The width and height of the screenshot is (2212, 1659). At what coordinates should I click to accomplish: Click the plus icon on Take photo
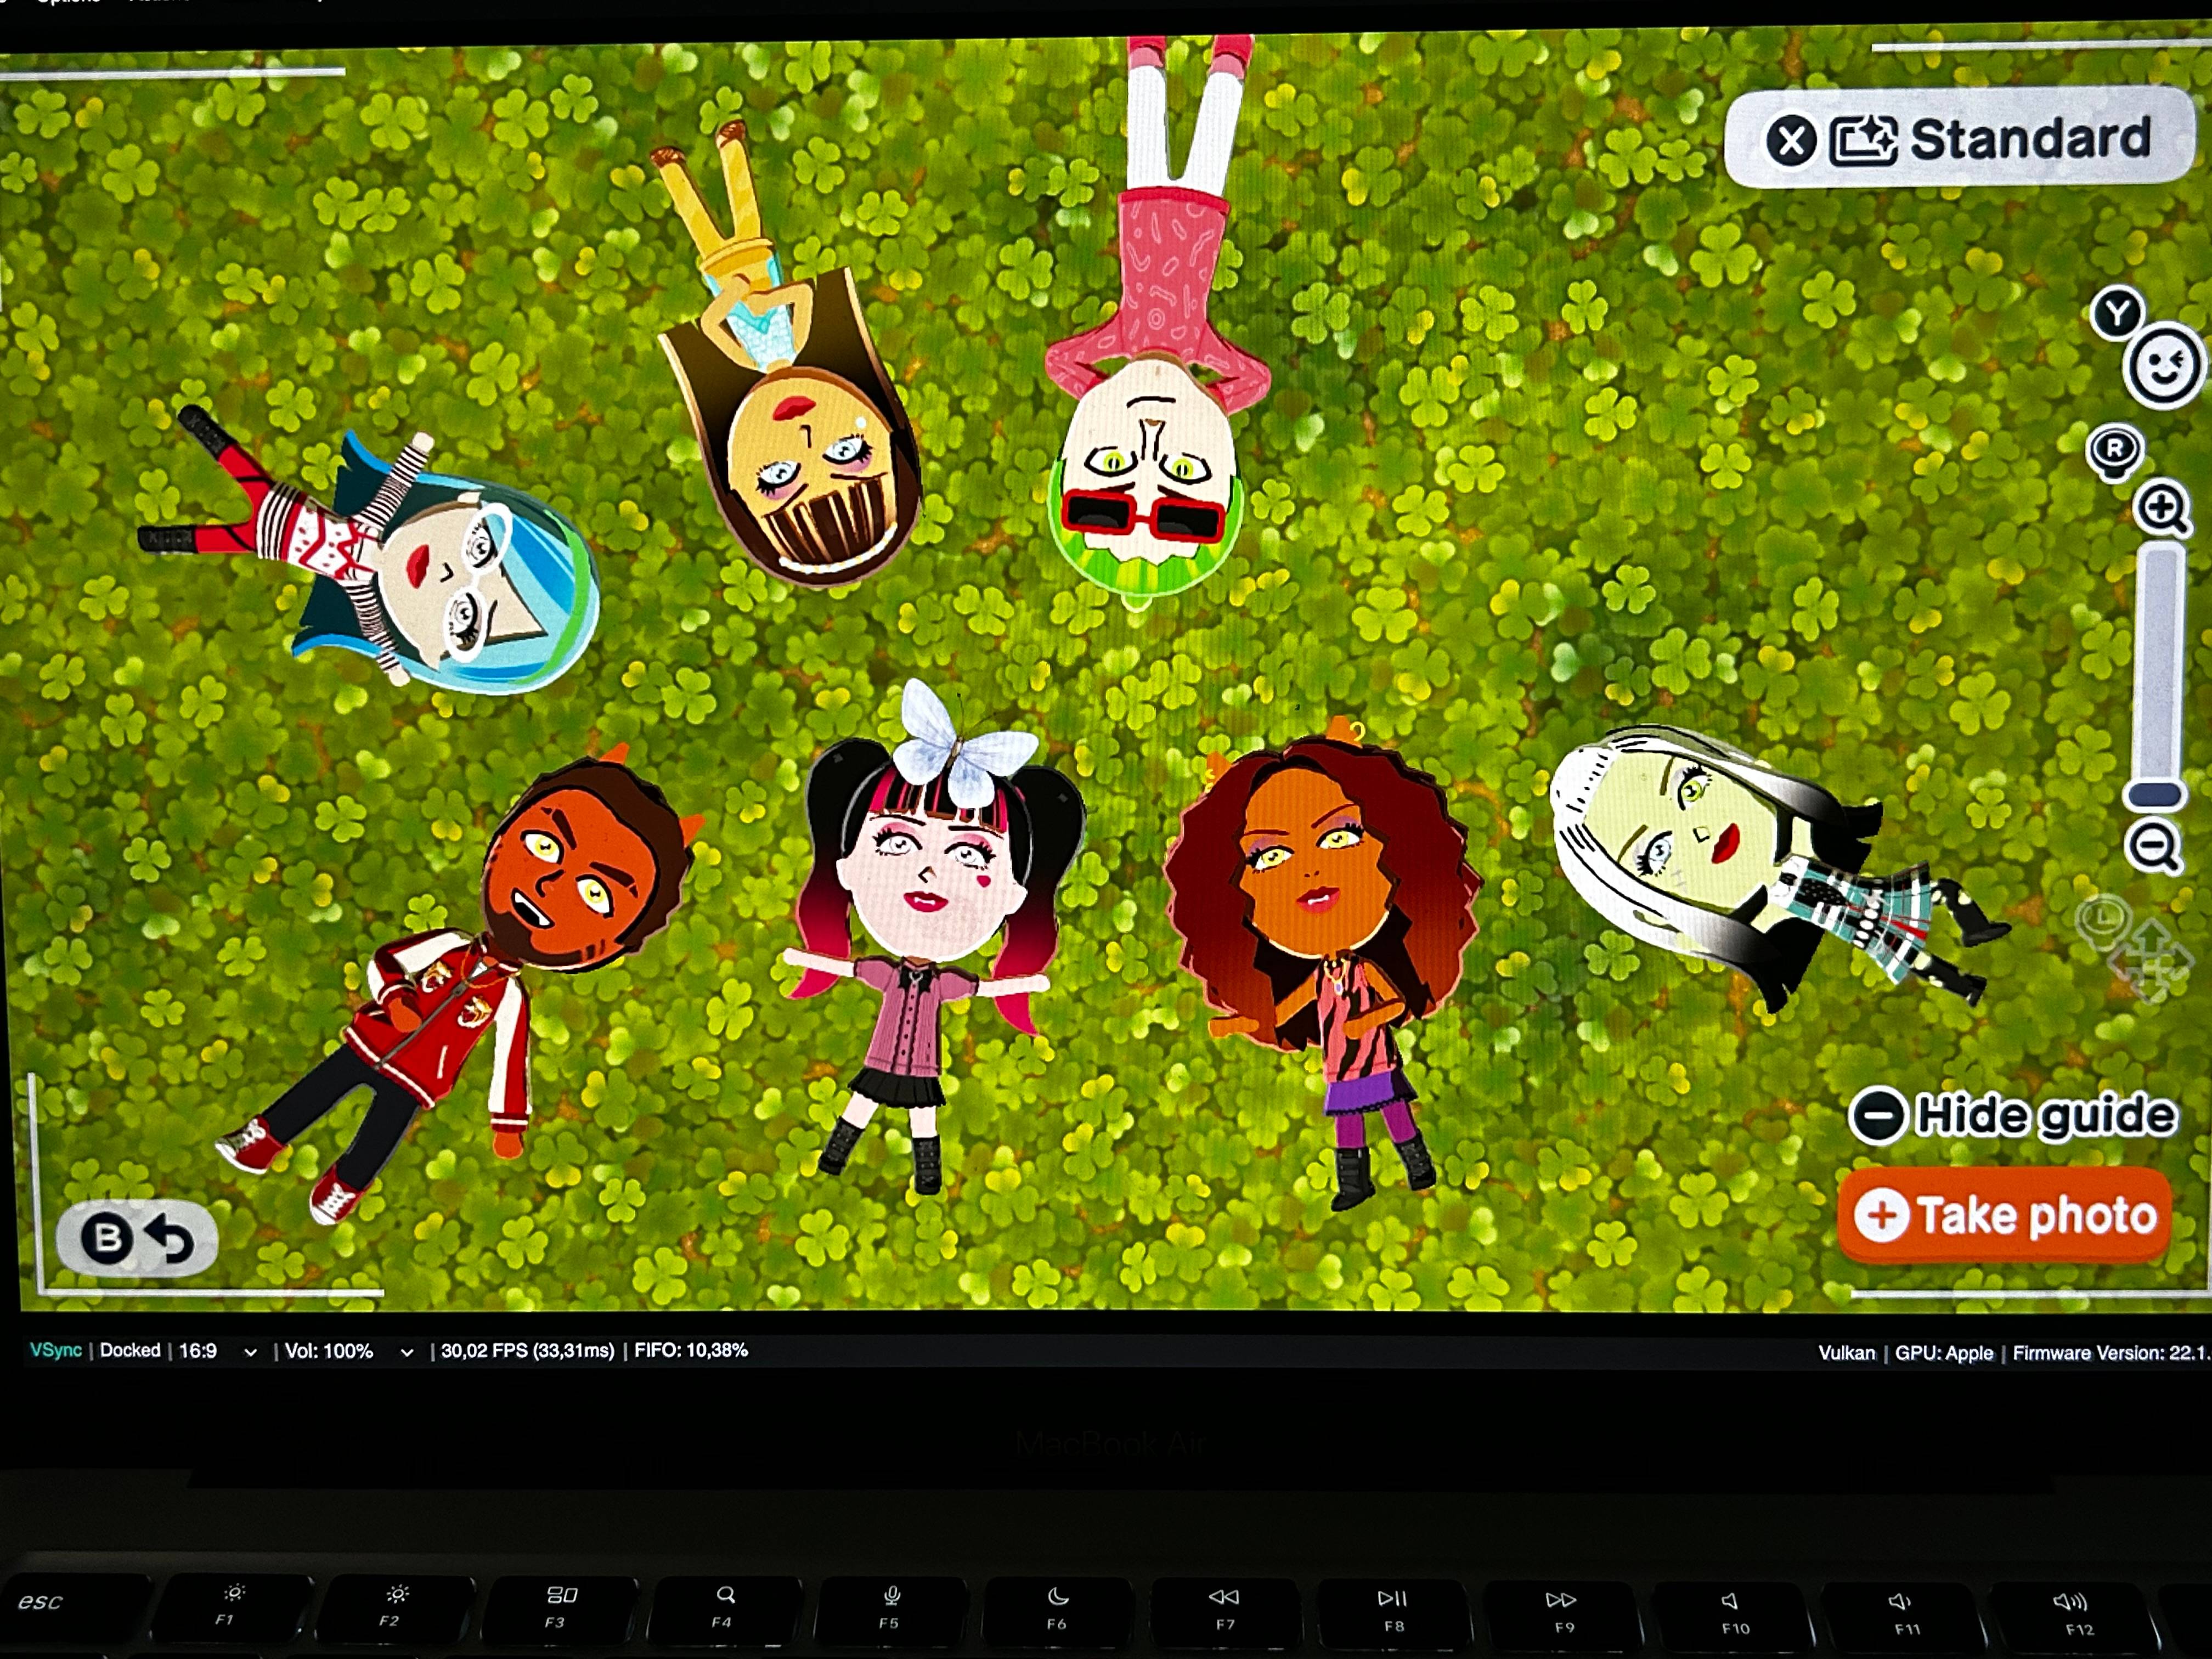(x=1881, y=1216)
